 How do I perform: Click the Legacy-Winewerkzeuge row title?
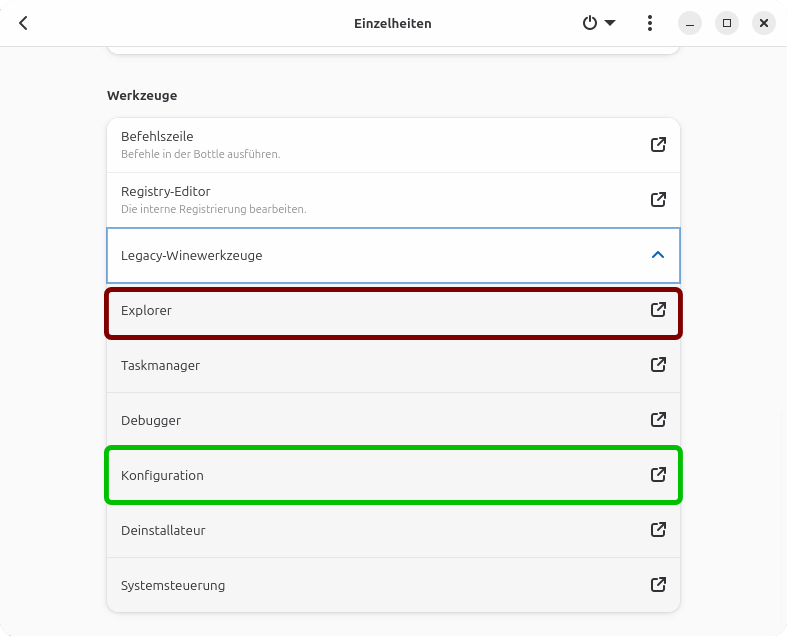(x=191, y=255)
